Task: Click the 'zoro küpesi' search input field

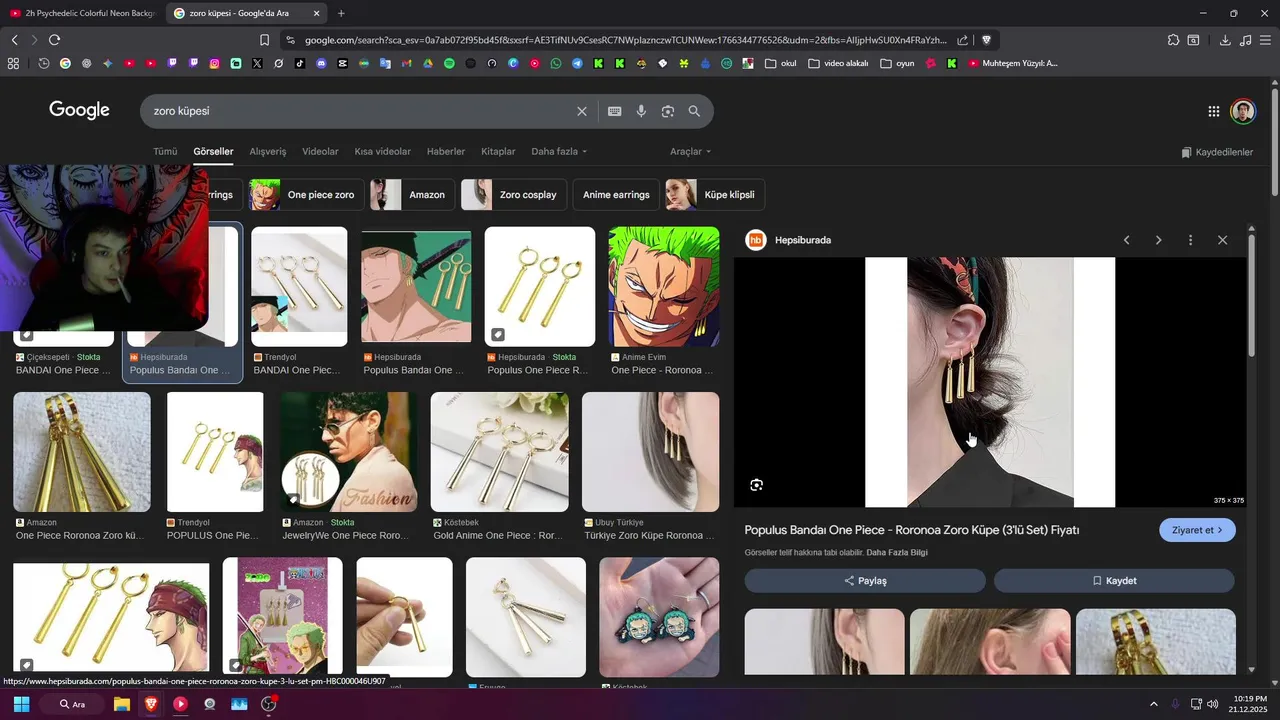Action: click(x=360, y=111)
